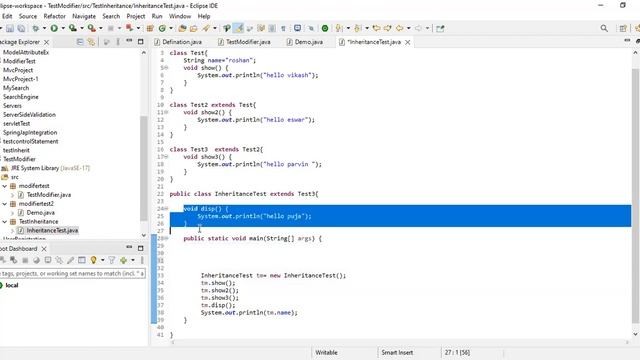Open the Refactor menu
Screen dimensions: 640x360
[x=54, y=16]
